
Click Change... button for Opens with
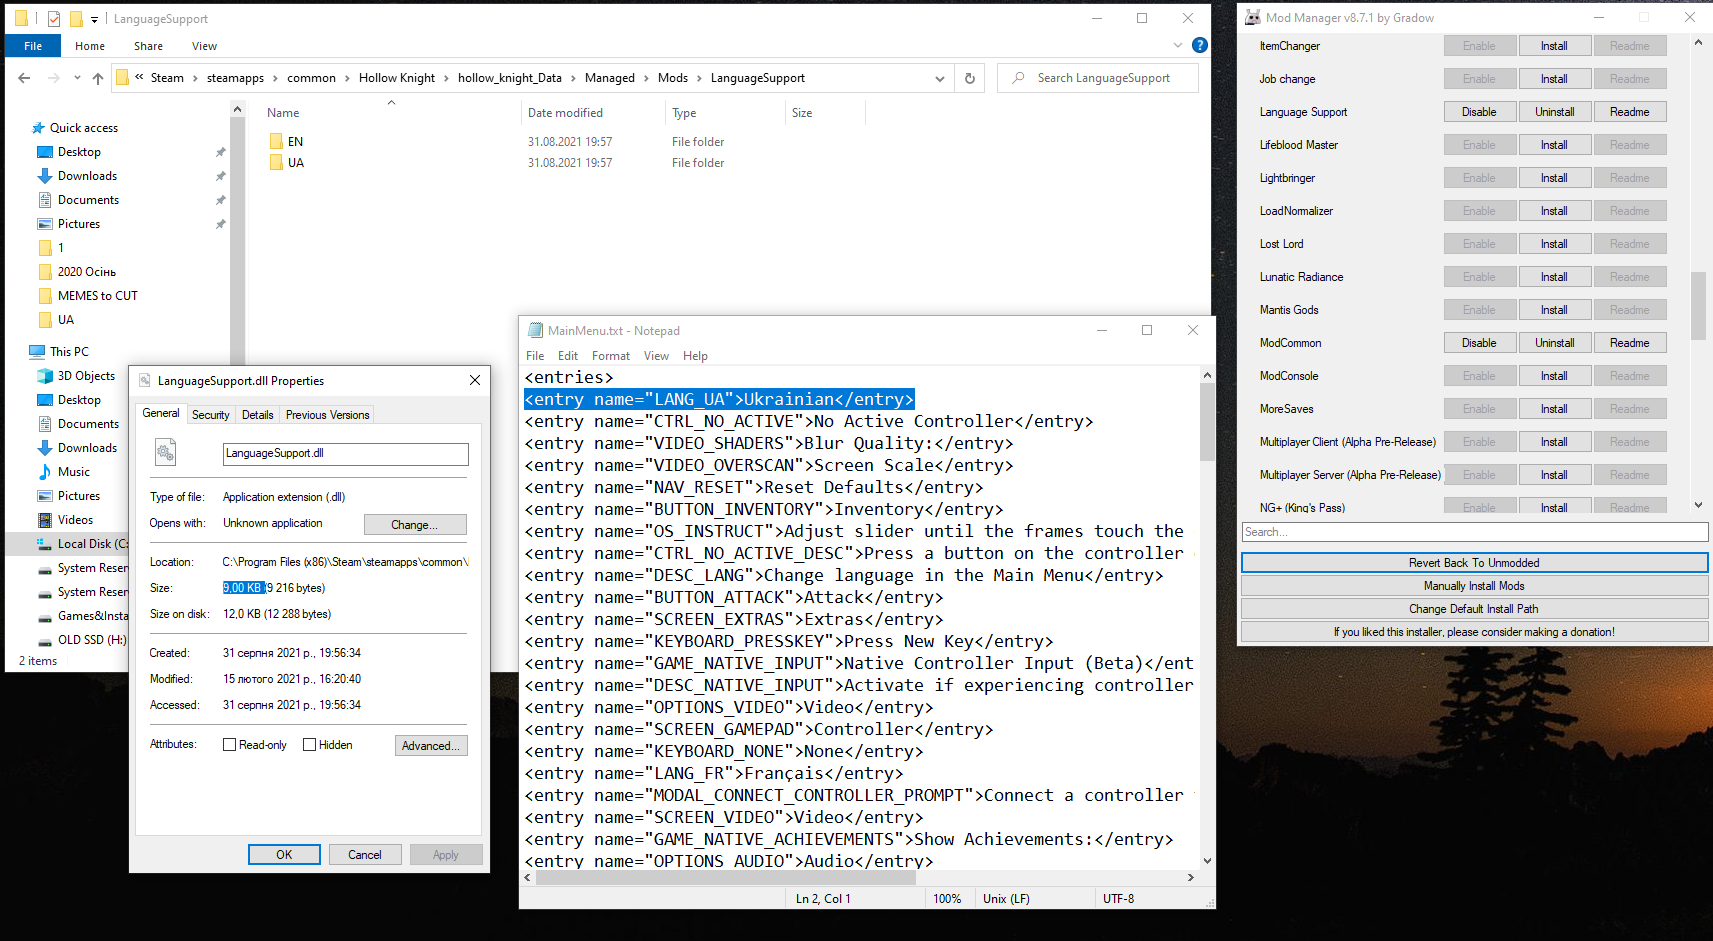pos(415,525)
